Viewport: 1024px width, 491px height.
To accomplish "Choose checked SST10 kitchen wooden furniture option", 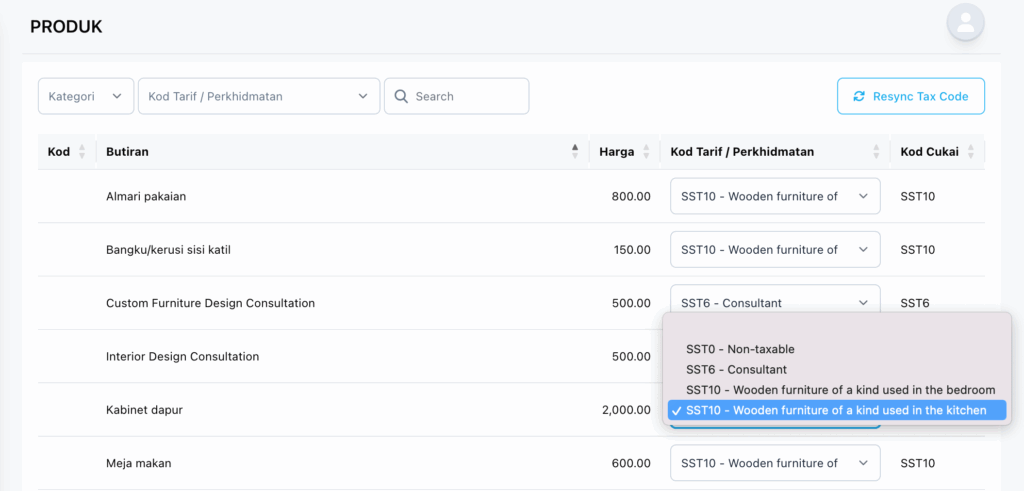I will [x=837, y=410].
